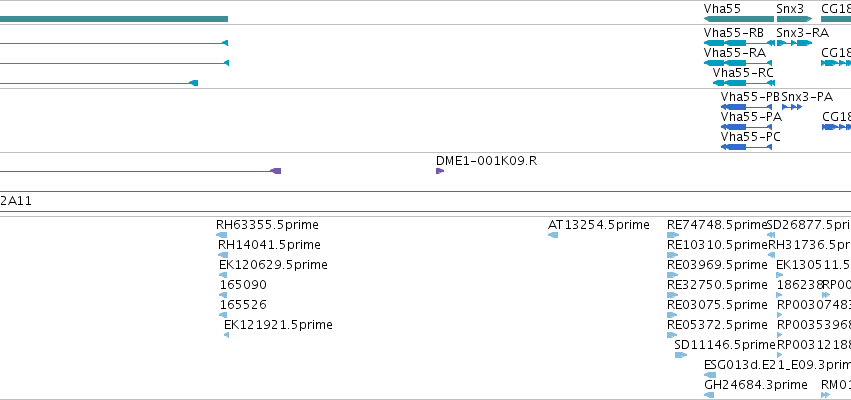Select the Vha55-PC protein feature
Image resolution: width=851 pixels, height=400 pixels.
click(746, 147)
